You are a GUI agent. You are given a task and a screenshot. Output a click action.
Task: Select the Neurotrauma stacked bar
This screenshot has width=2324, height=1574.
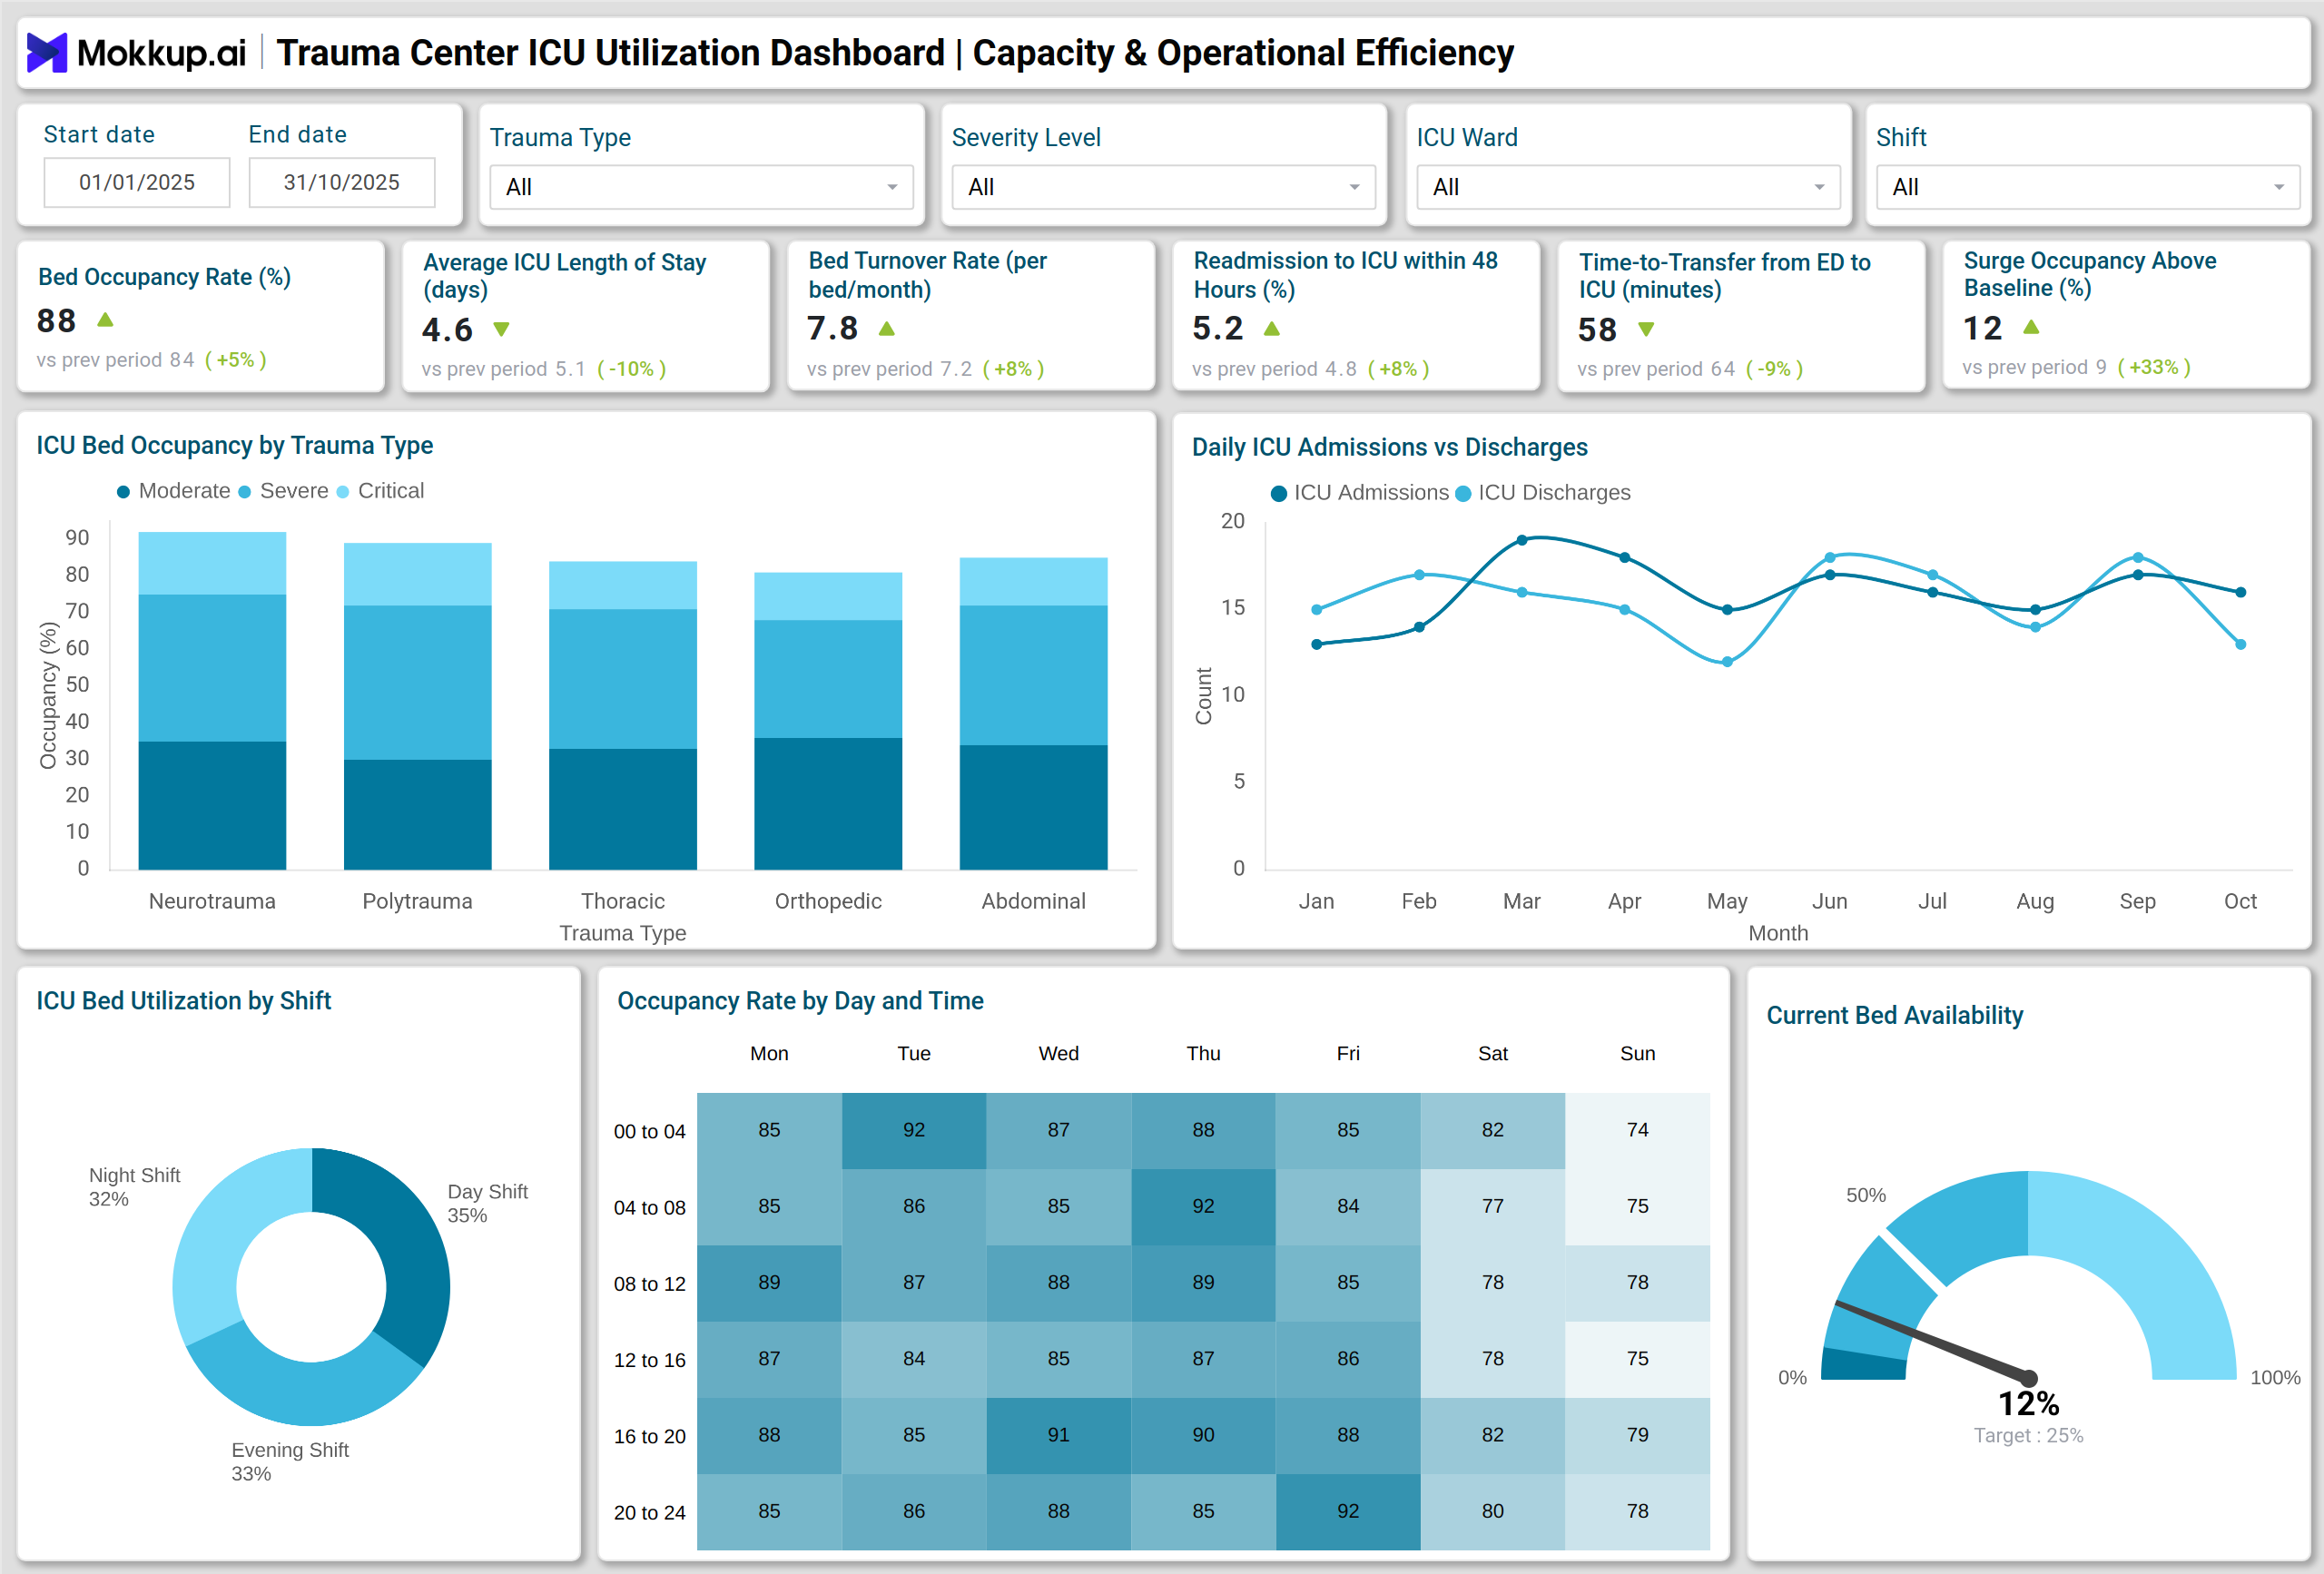point(212,700)
